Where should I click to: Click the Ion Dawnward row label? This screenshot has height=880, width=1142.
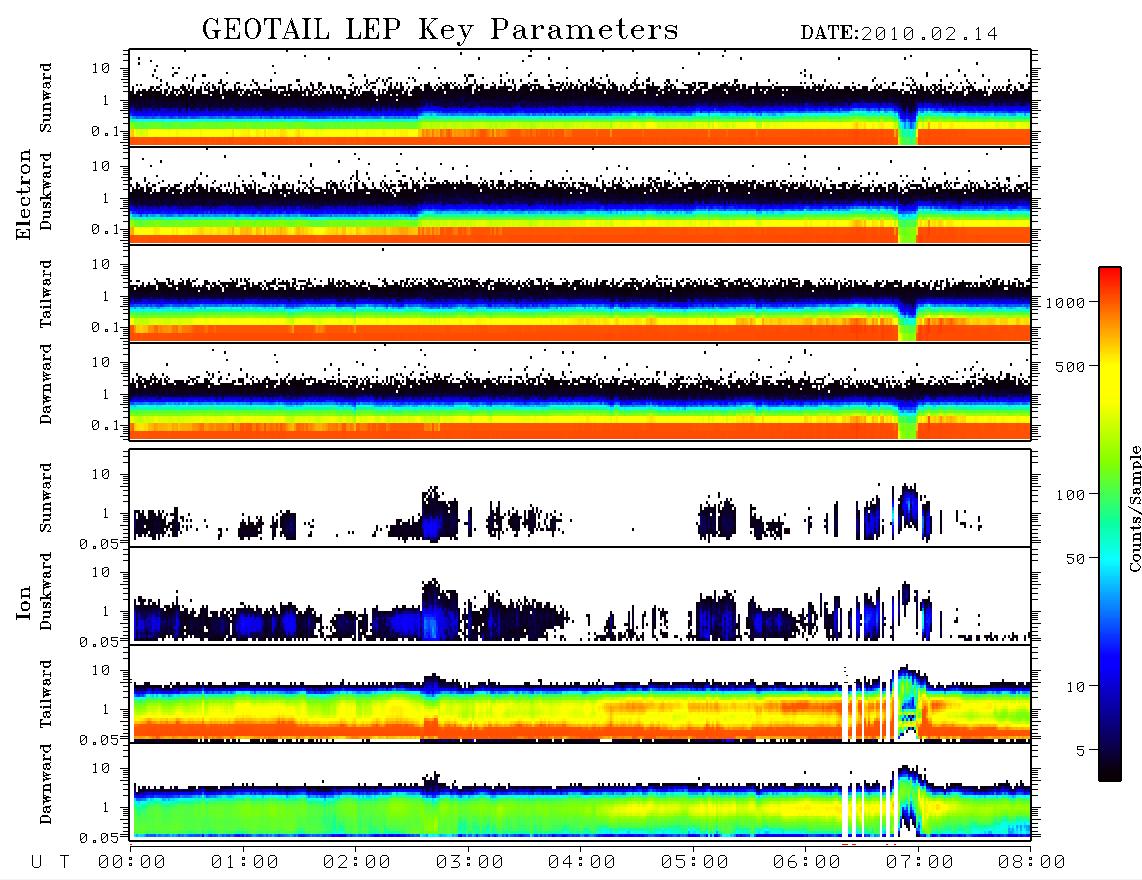pyautogui.click(x=46, y=784)
